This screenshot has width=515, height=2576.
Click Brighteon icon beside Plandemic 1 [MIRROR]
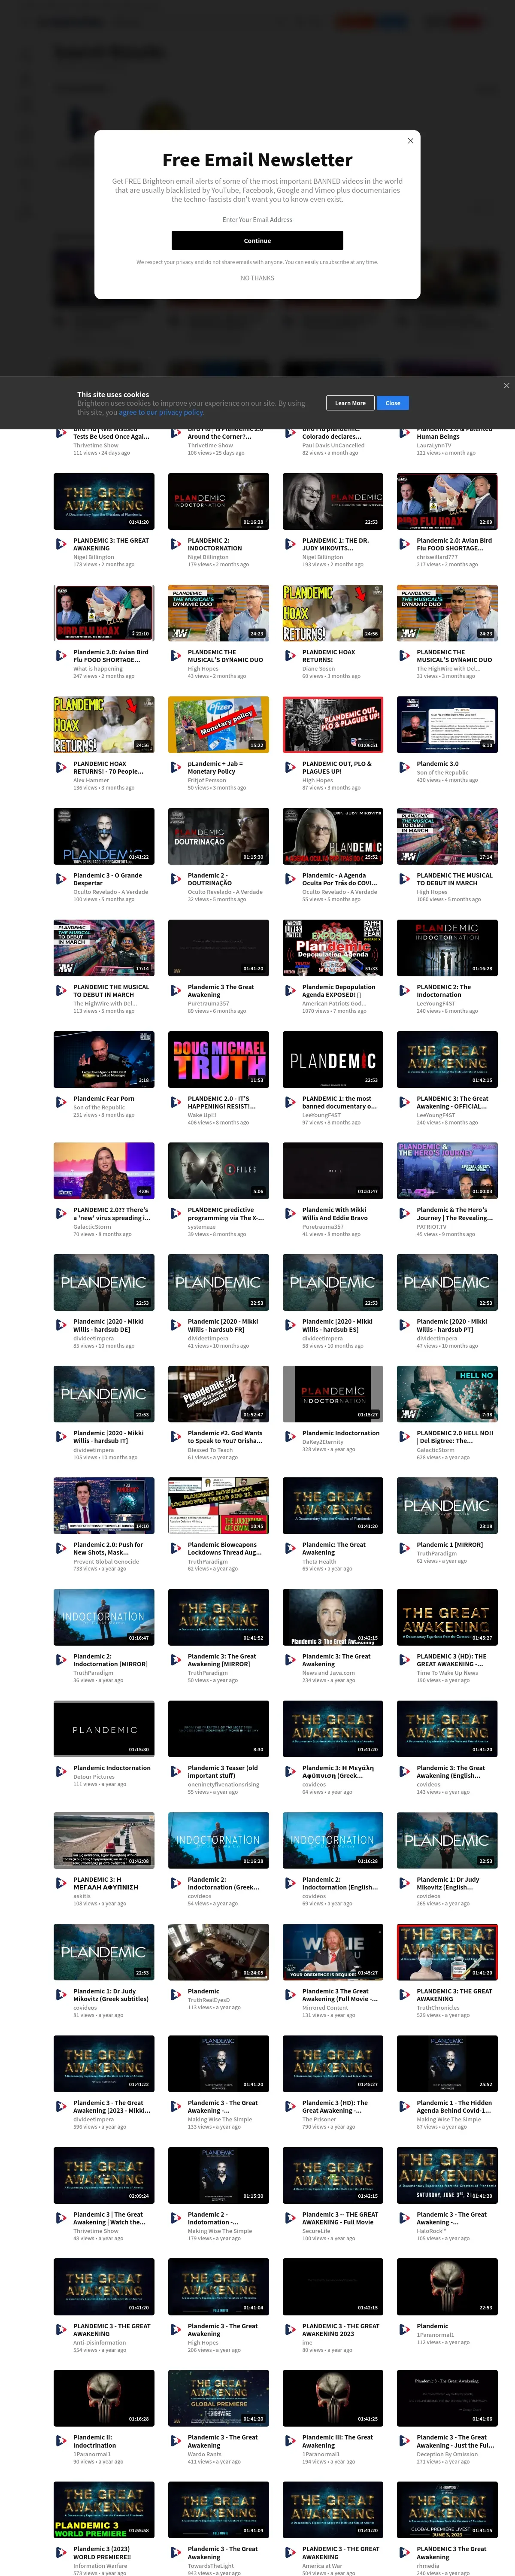coord(405,1549)
